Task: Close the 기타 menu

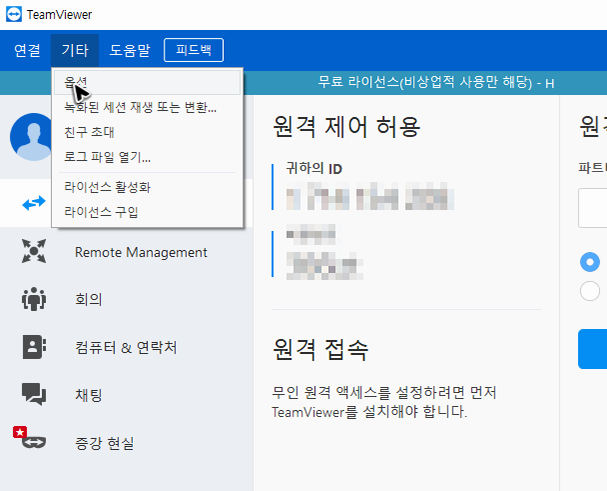Action: pos(75,50)
